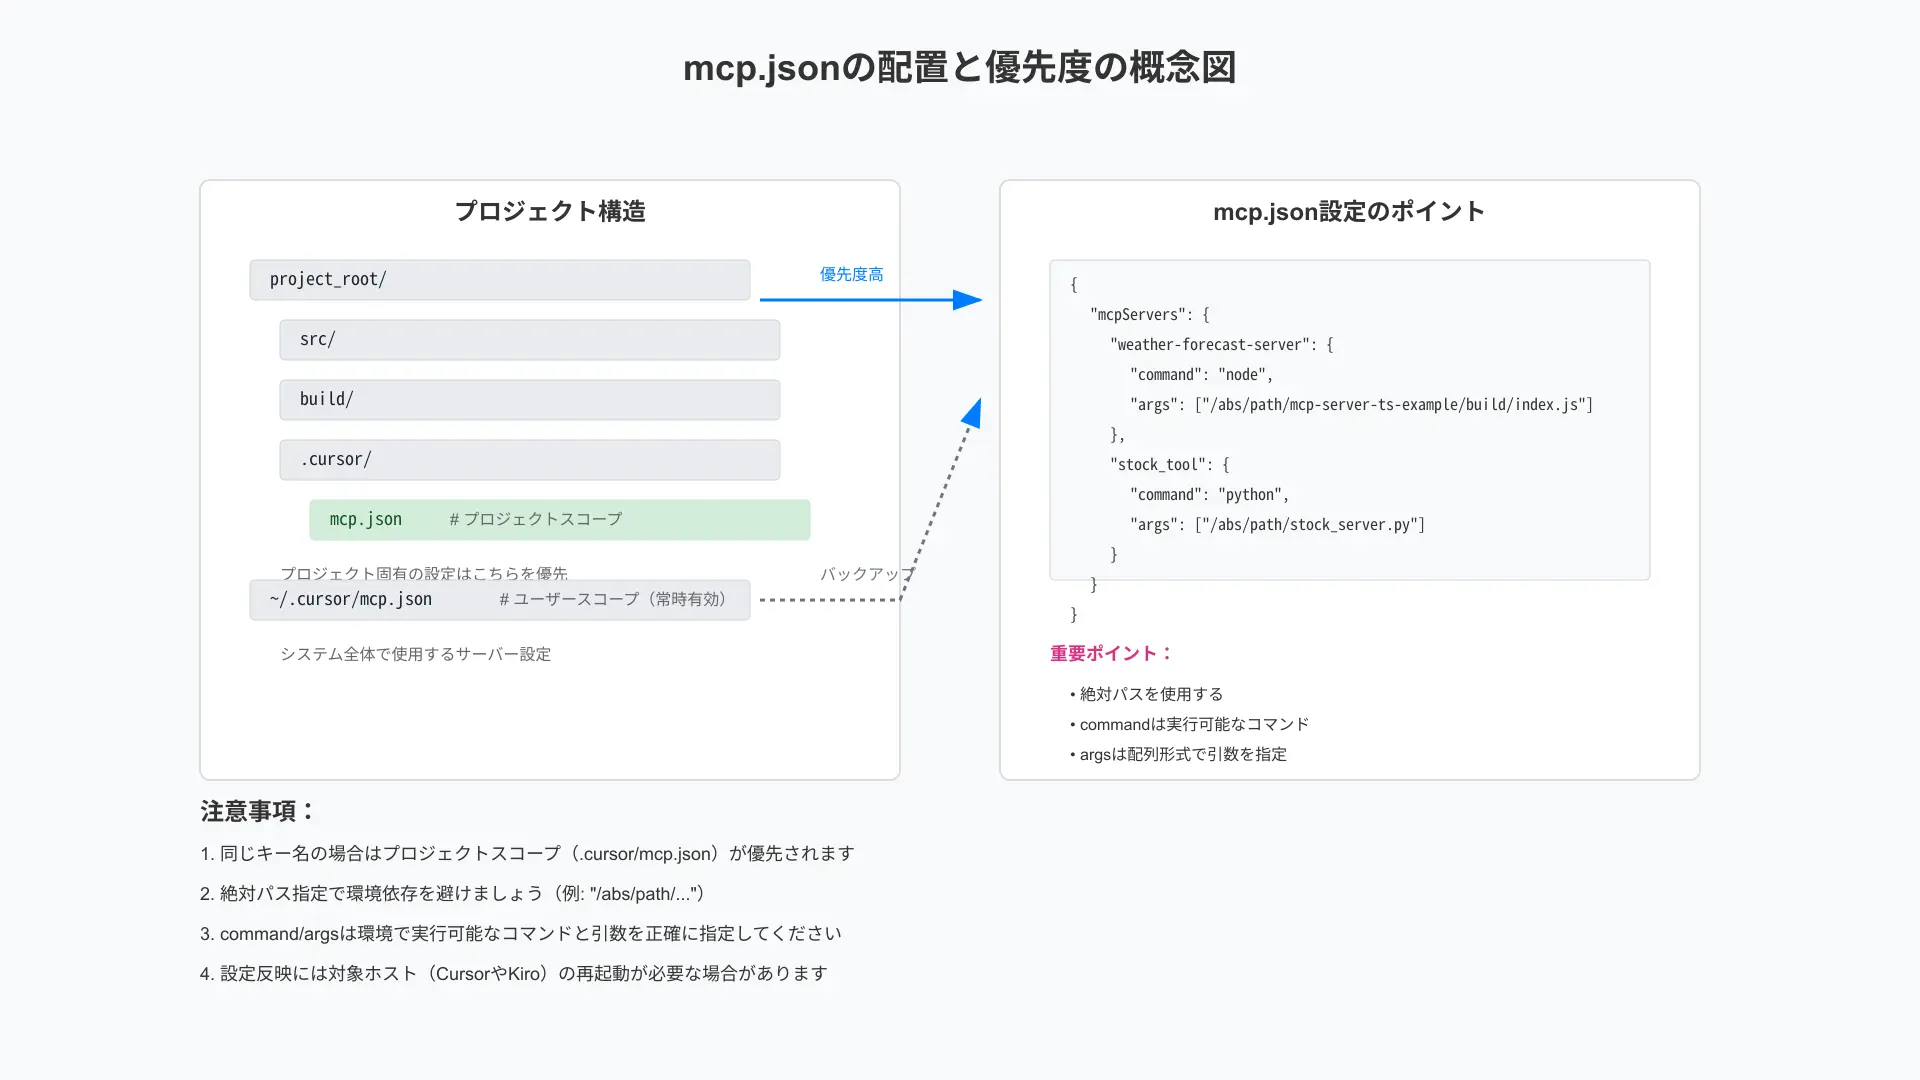
Task: Click the mcp.json設定のポイント heading
Action: pos(1349,211)
